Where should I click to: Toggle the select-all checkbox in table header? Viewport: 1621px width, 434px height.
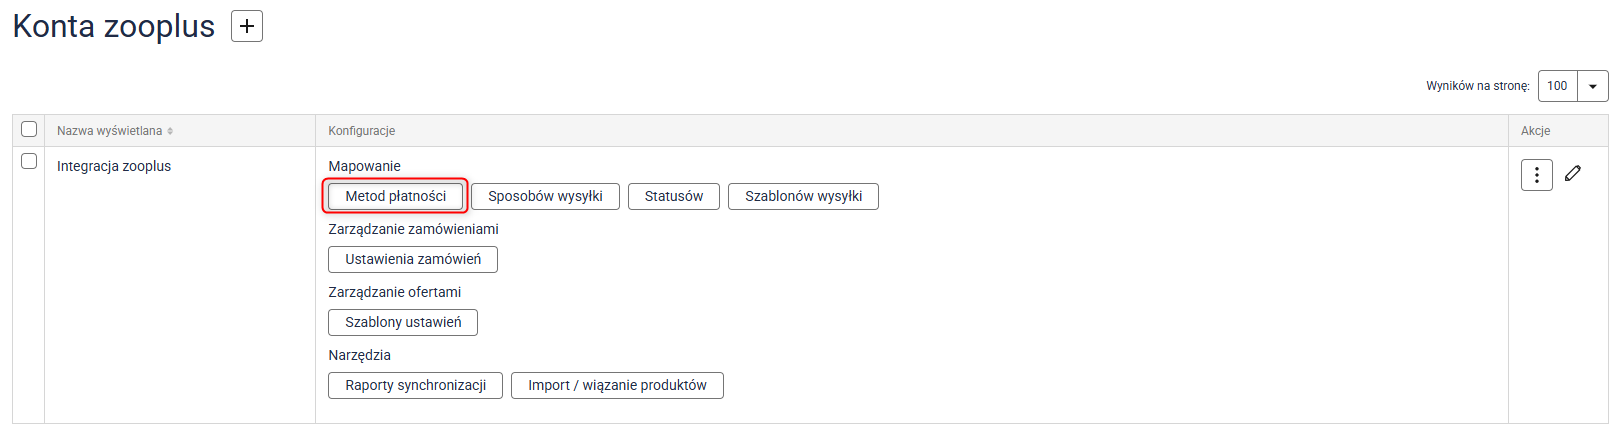(x=29, y=129)
